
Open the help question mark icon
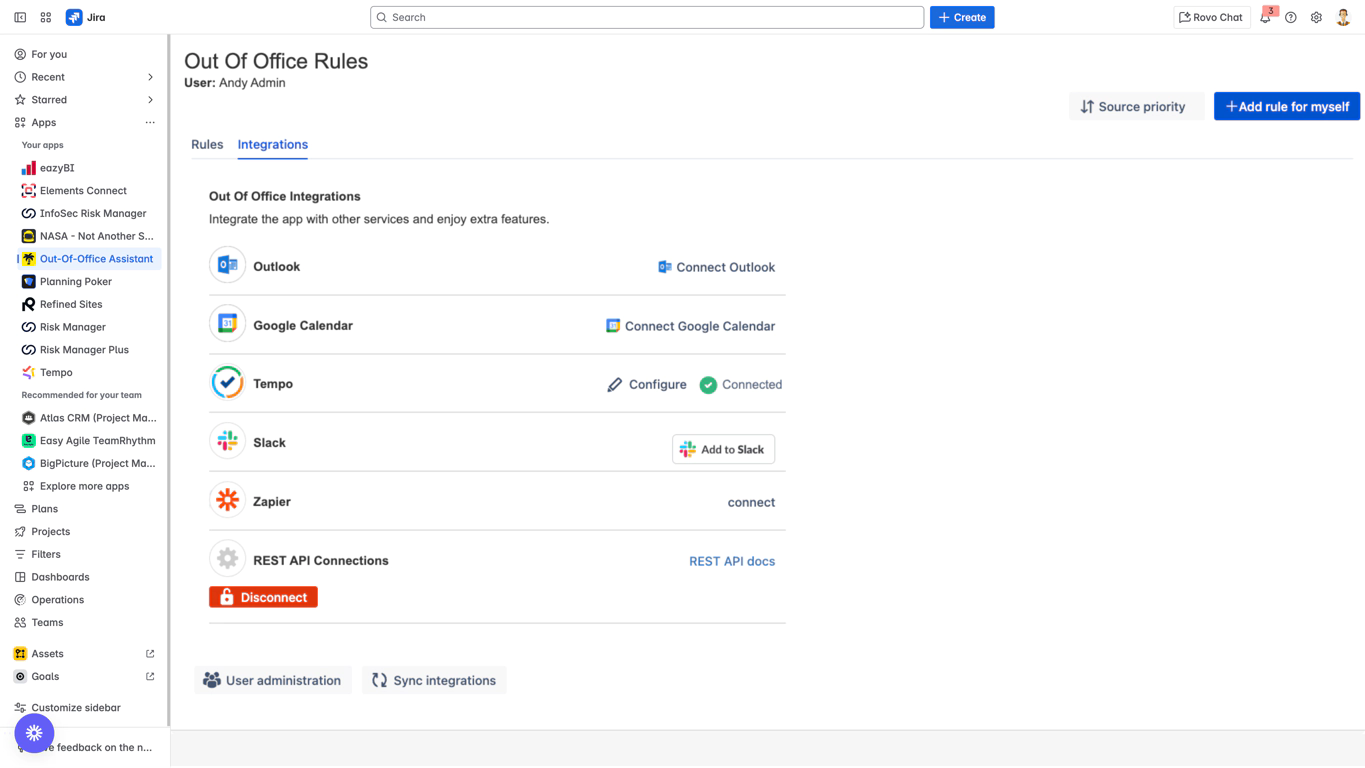[x=1291, y=18]
